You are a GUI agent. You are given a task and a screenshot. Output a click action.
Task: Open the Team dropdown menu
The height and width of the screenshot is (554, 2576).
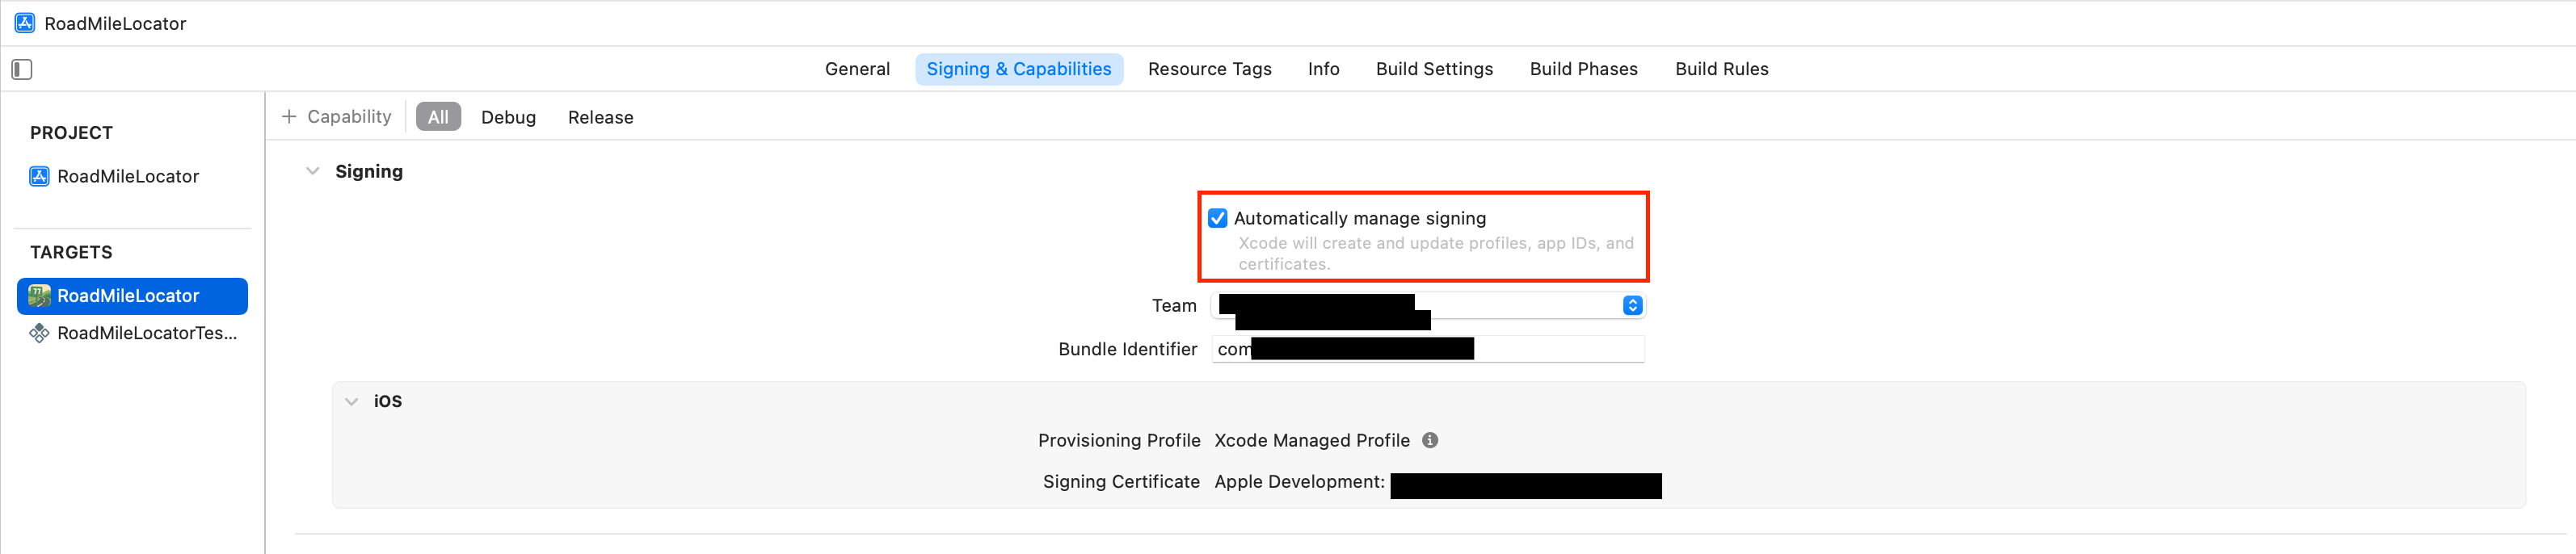pyautogui.click(x=1632, y=305)
